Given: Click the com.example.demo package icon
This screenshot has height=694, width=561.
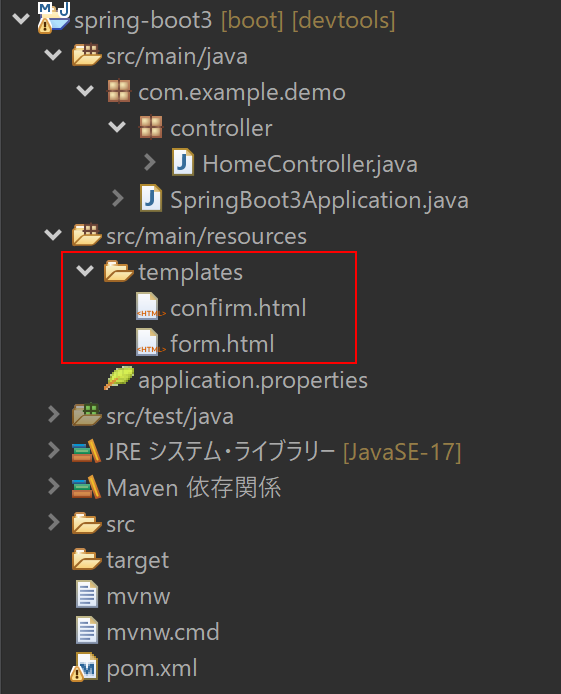Looking at the screenshot, I should (x=119, y=91).
